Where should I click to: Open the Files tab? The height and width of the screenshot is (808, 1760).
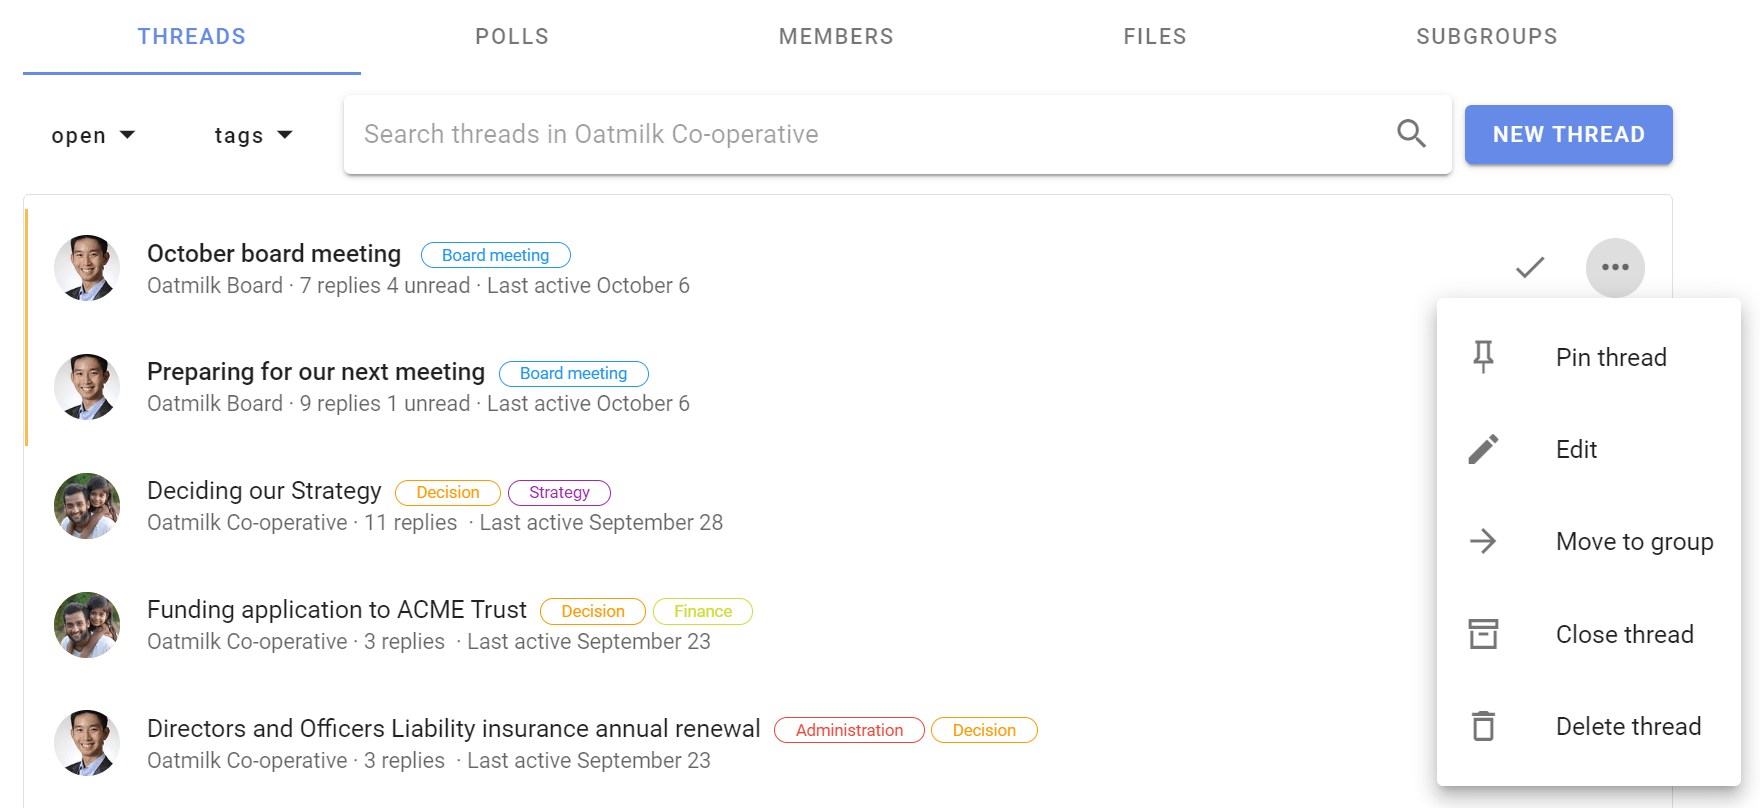1155,37
